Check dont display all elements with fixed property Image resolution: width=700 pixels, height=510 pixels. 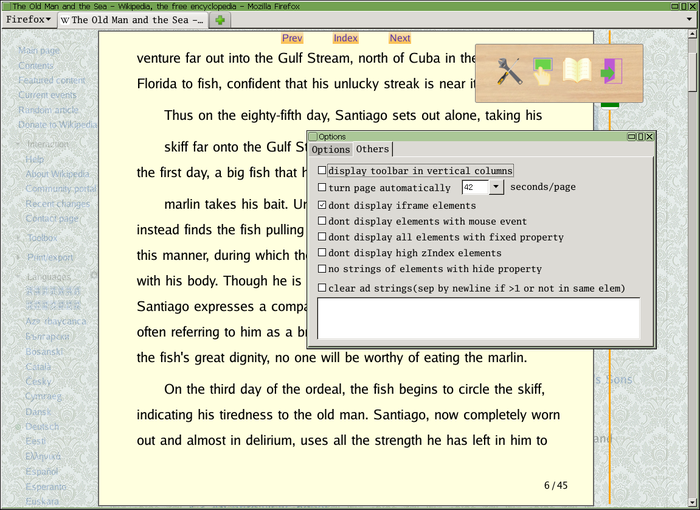tap(322, 236)
